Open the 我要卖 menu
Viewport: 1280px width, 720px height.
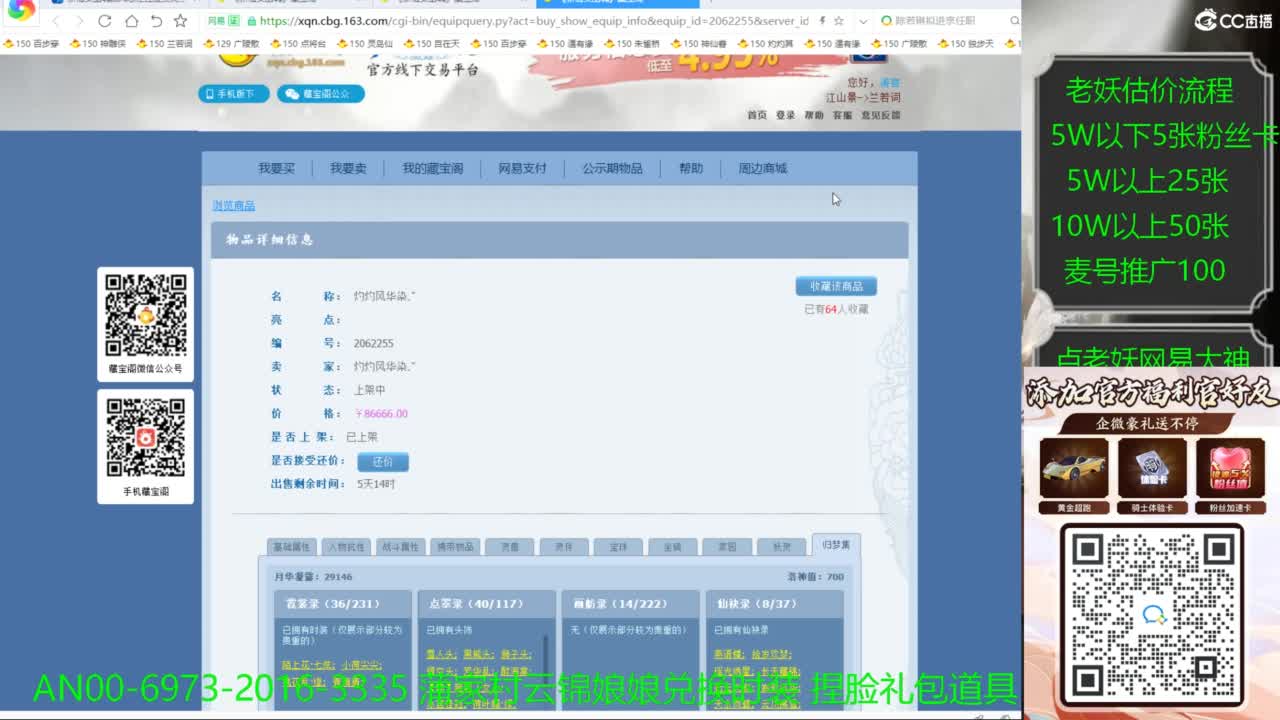click(x=348, y=168)
